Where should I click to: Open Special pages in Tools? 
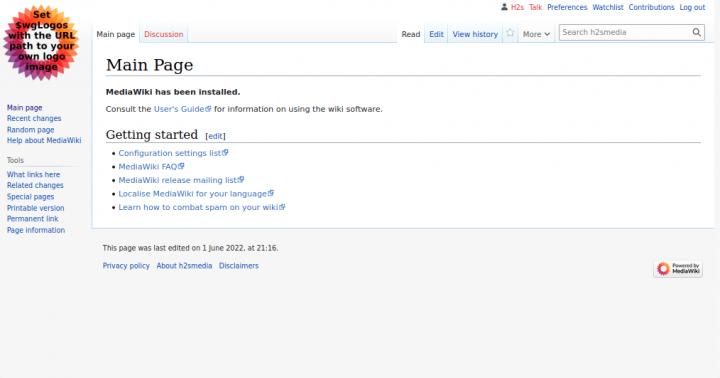pos(30,197)
